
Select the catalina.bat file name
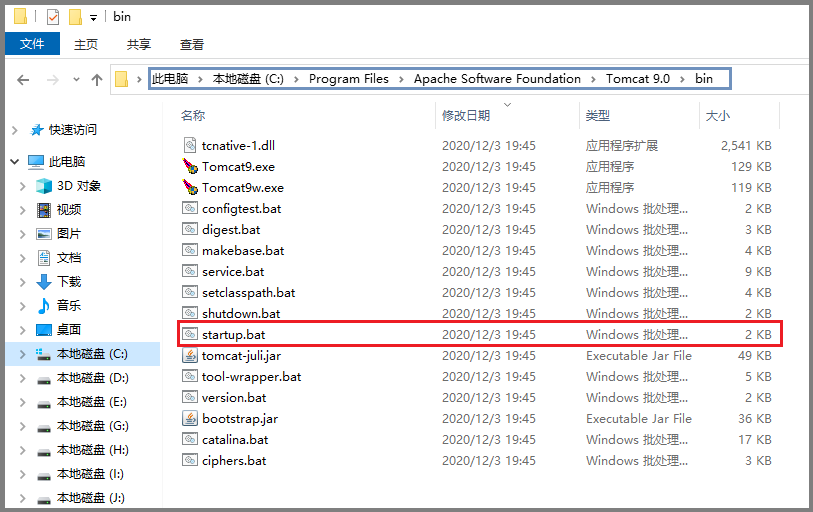tap(235, 439)
